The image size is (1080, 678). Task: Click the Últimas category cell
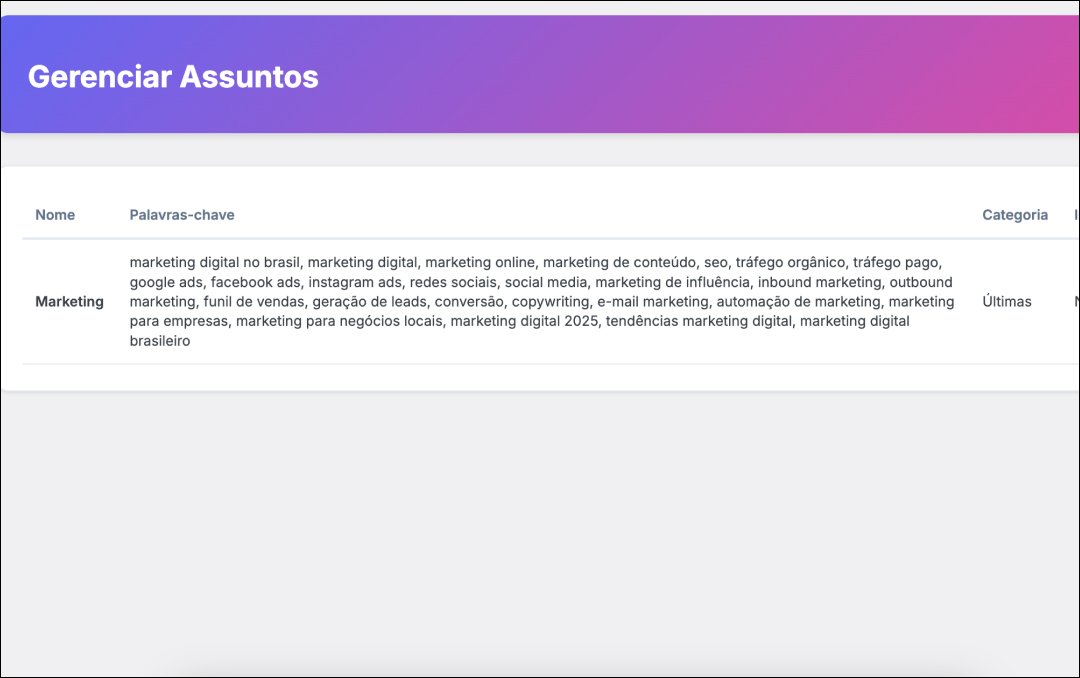point(1007,301)
